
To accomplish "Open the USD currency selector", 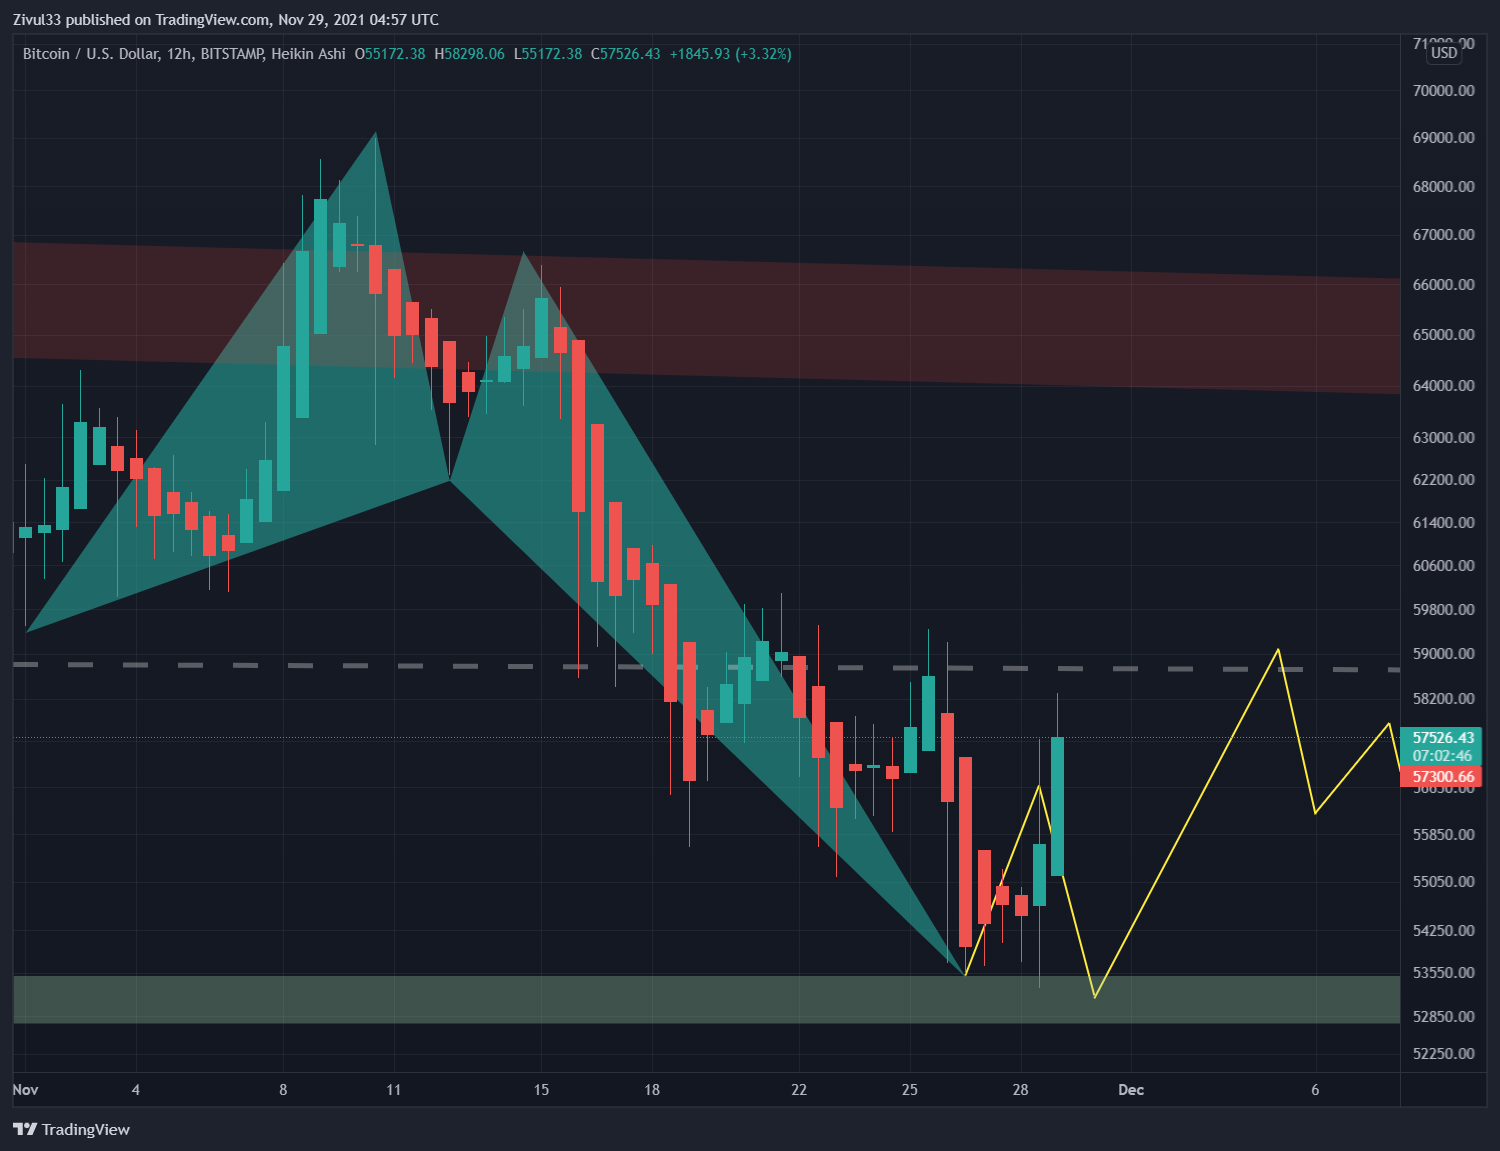I will click(1444, 53).
